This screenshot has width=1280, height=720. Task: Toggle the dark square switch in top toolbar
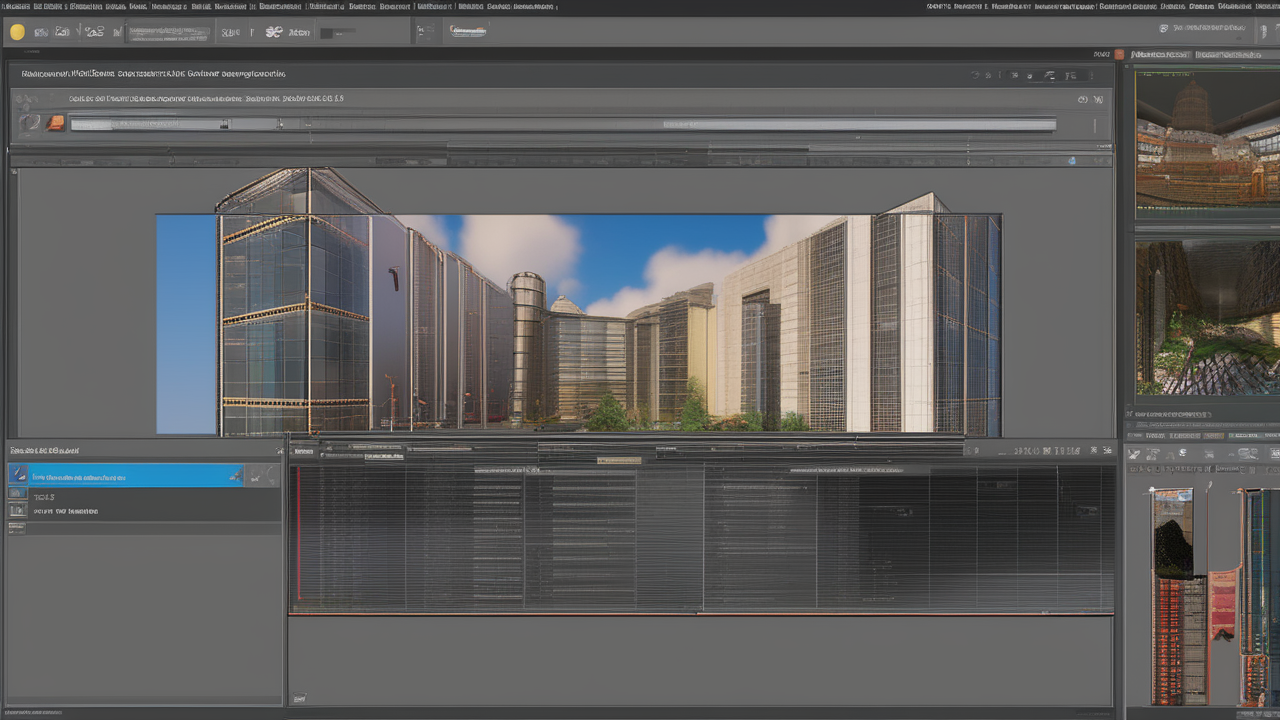coord(326,33)
